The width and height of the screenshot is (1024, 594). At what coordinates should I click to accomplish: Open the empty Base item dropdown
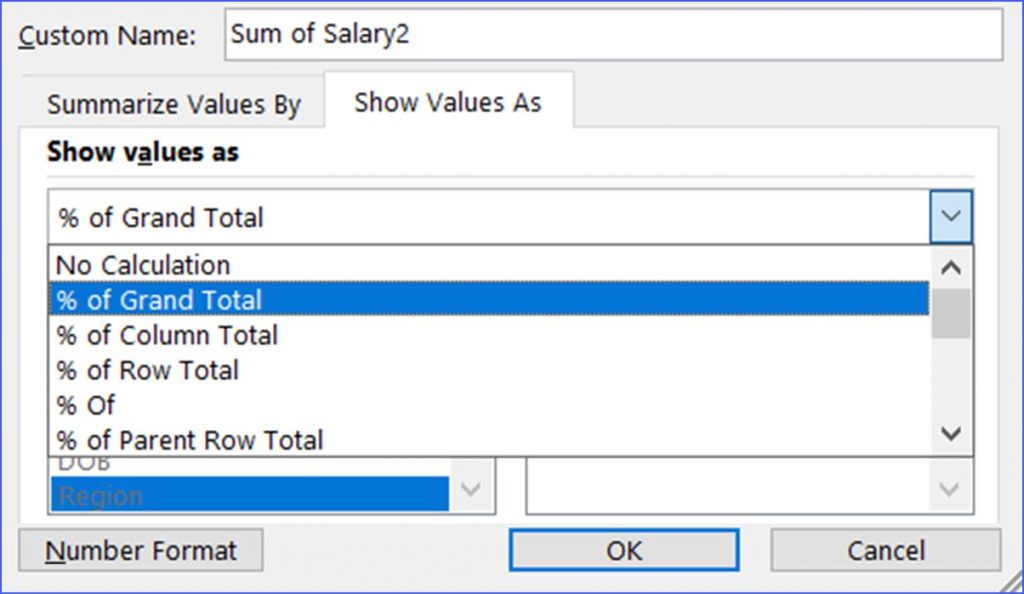947,489
